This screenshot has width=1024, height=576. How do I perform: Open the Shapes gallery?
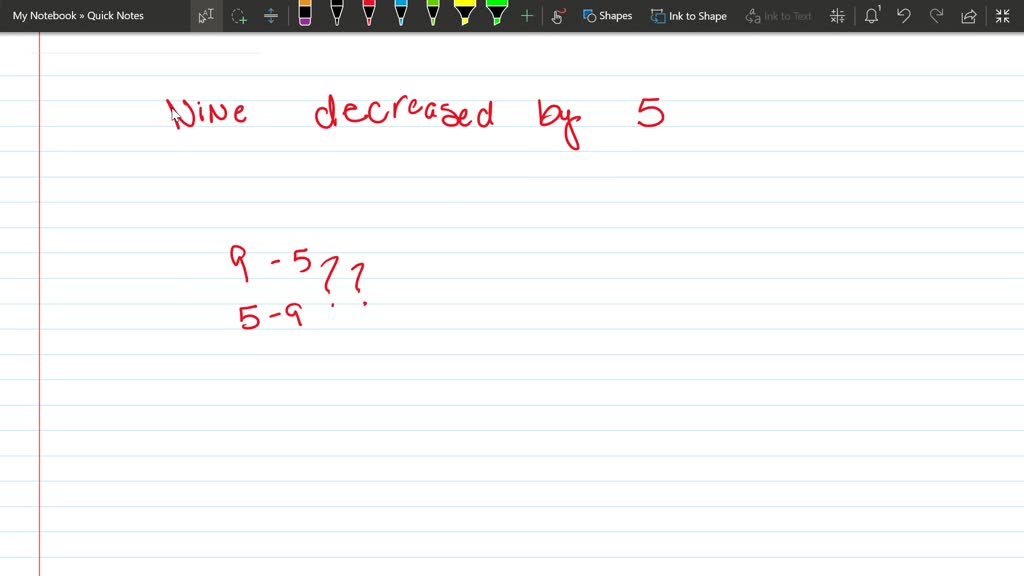click(608, 15)
